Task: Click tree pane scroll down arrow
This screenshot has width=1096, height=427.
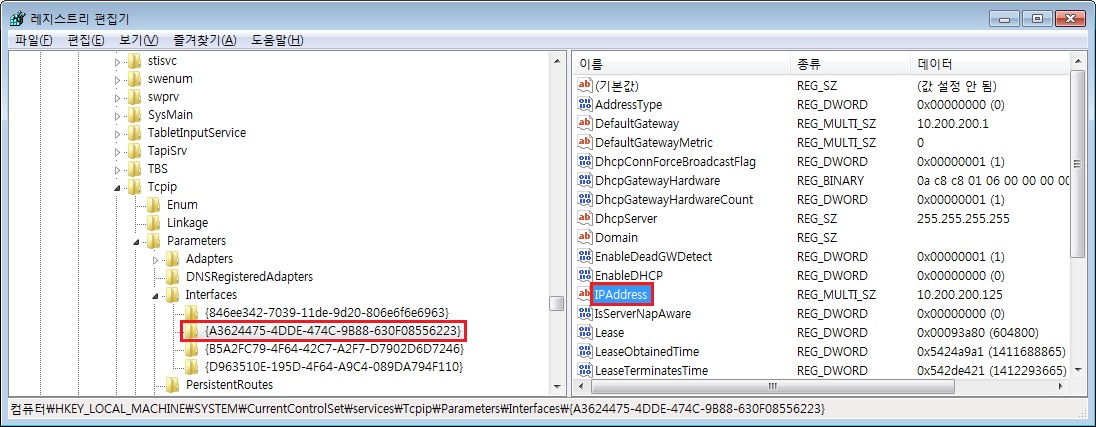Action: (556, 385)
